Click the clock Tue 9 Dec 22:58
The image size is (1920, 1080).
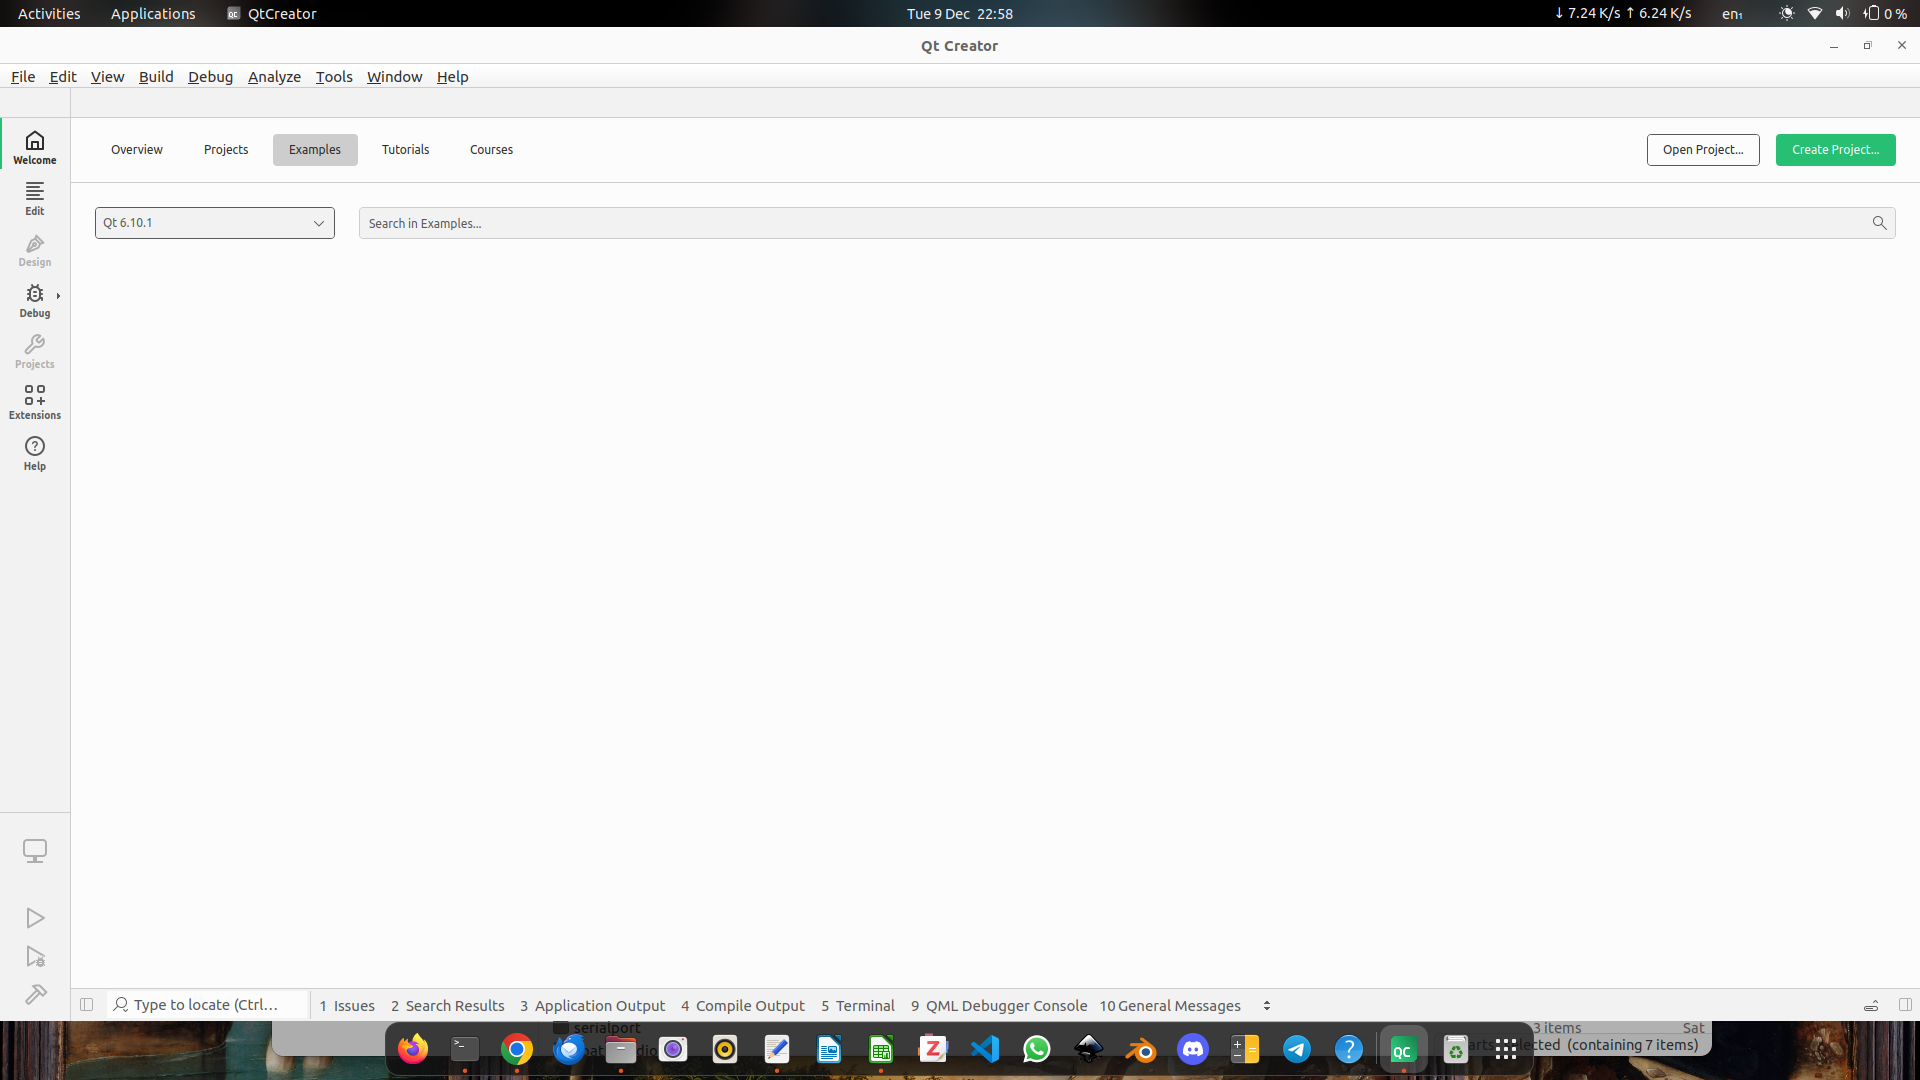(x=960, y=13)
